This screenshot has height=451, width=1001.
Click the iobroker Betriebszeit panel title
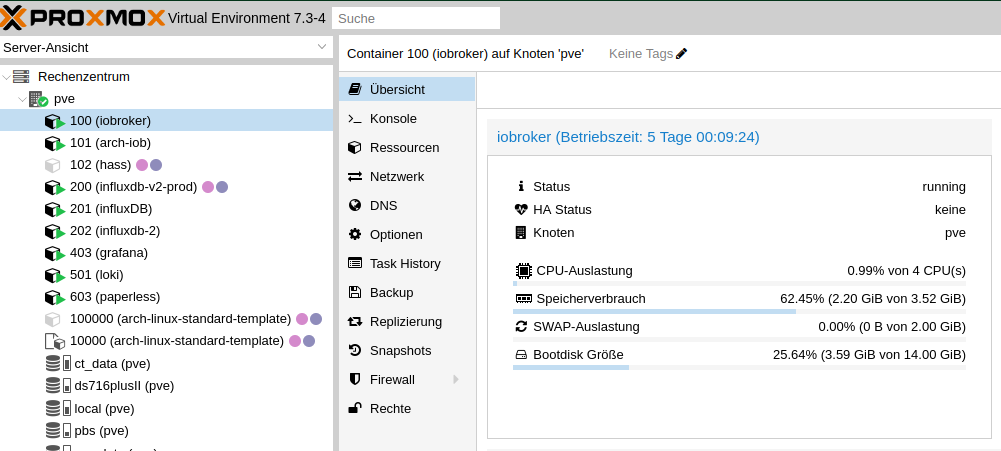pos(628,137)
